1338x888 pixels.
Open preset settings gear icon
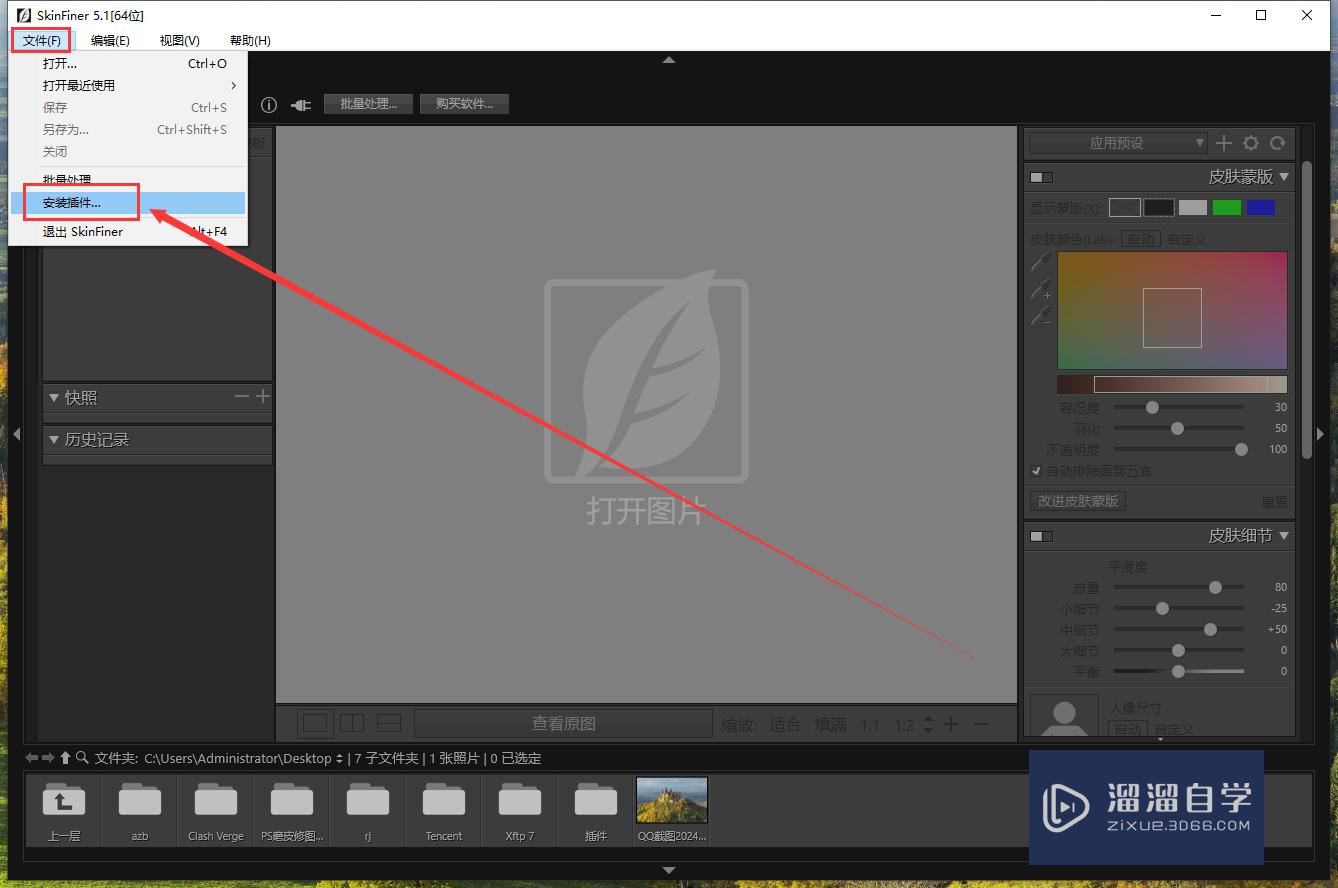[x=1251, y=143]
